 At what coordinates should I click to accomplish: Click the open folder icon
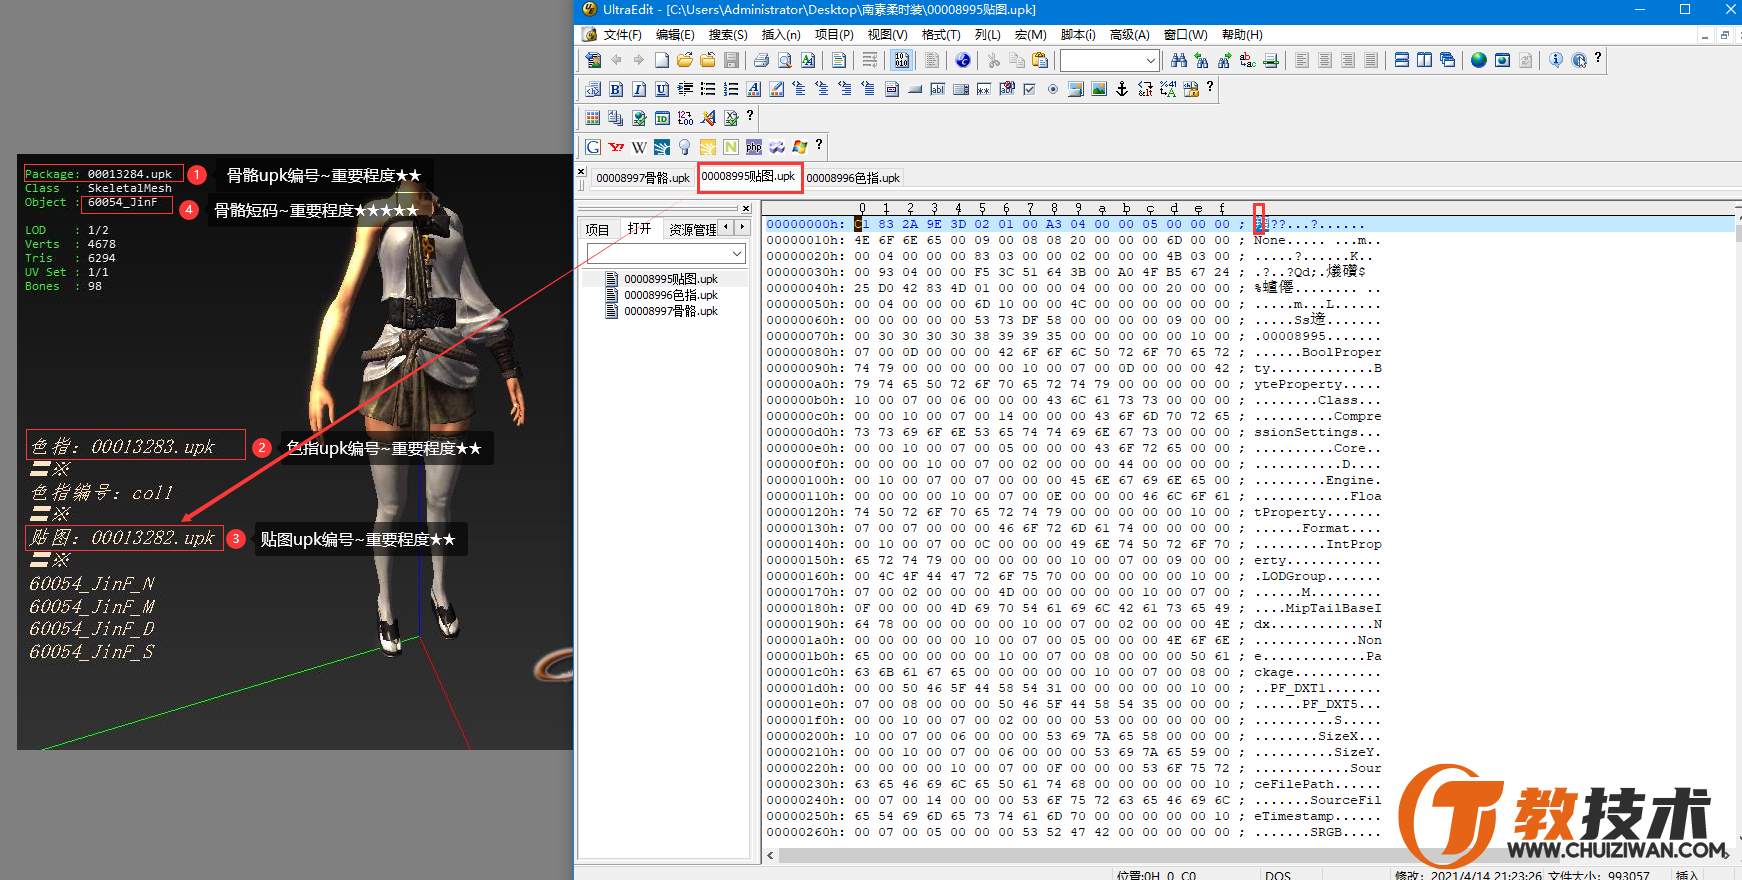tap(685, 61)
